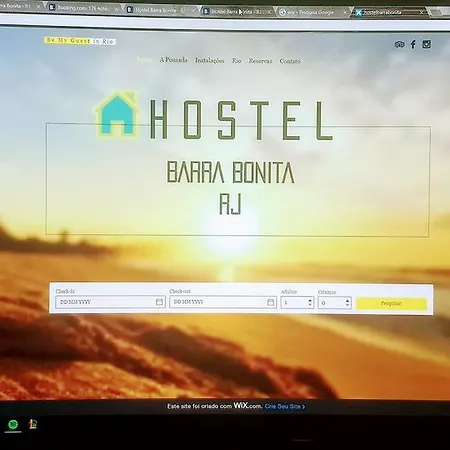Click the Check-in date field
Viewport: 450px width, 450px height.
110,302
